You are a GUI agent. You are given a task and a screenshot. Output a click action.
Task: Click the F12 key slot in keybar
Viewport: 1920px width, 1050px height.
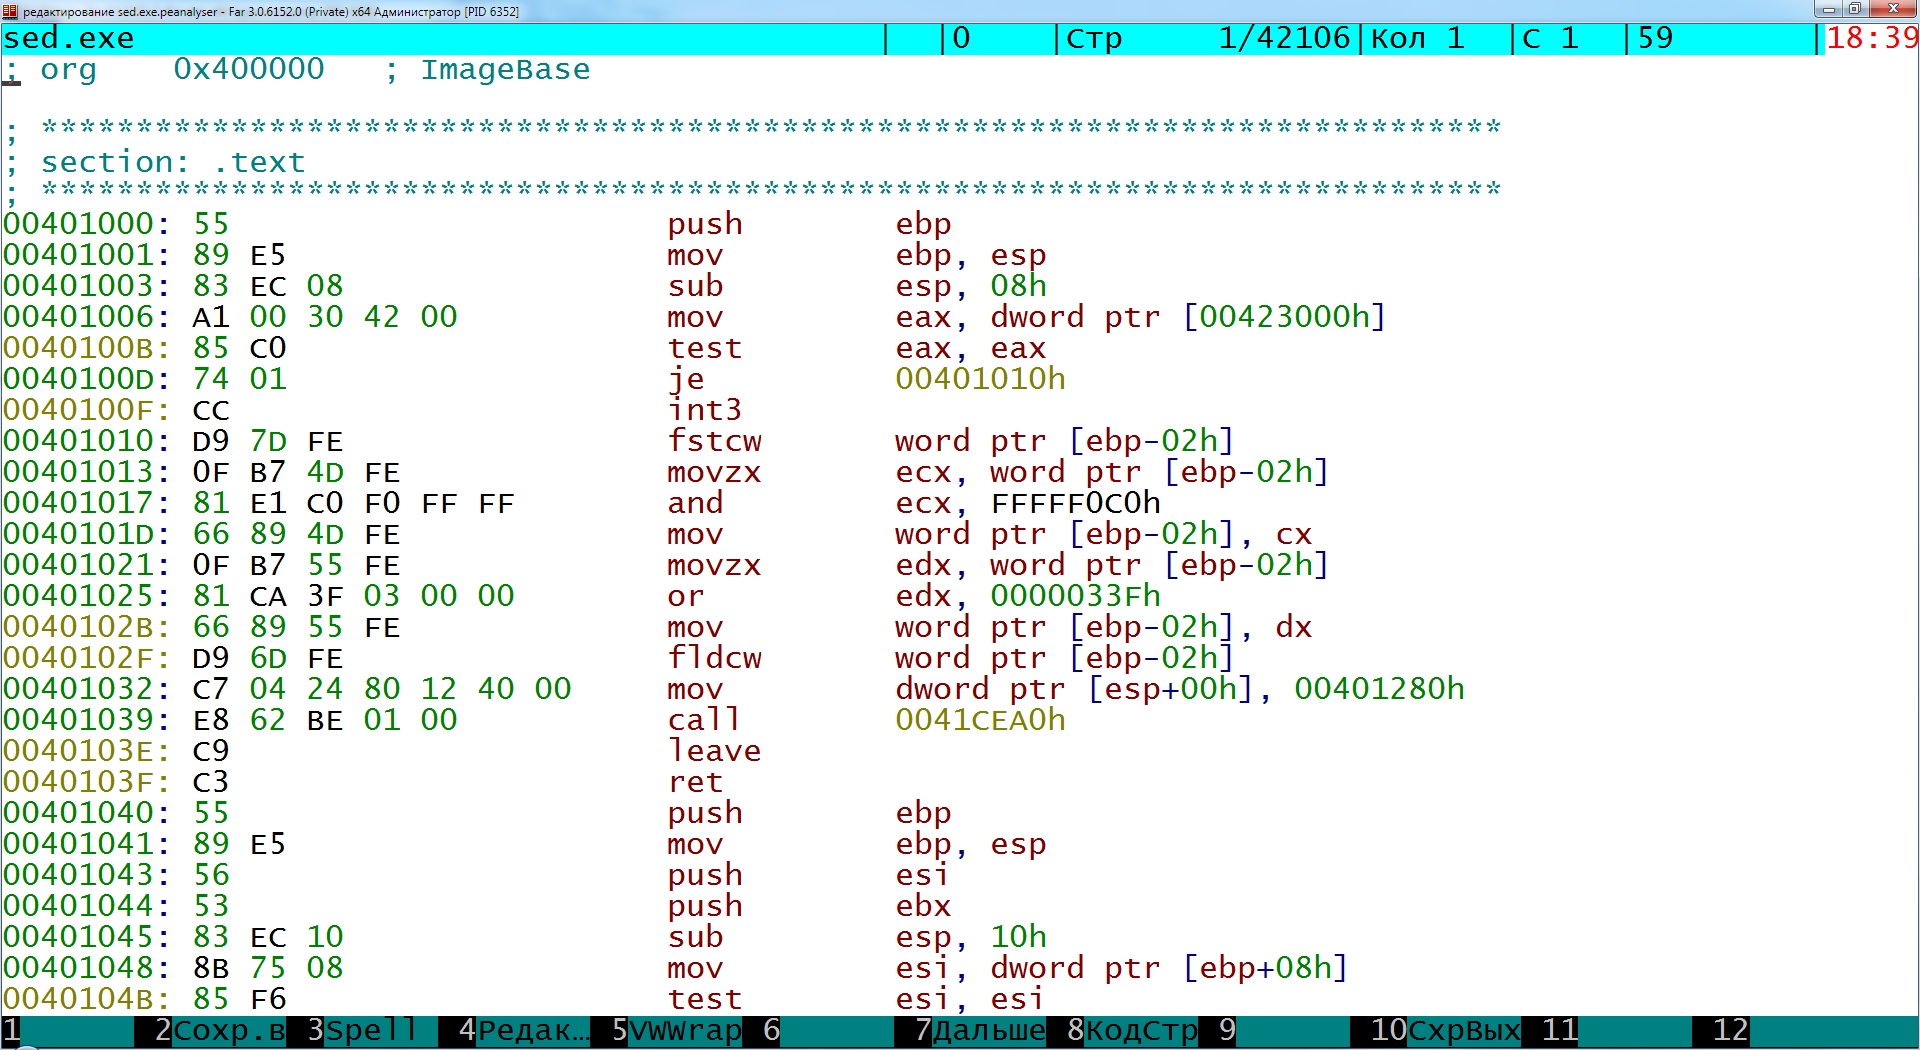click(1815, 1030)
